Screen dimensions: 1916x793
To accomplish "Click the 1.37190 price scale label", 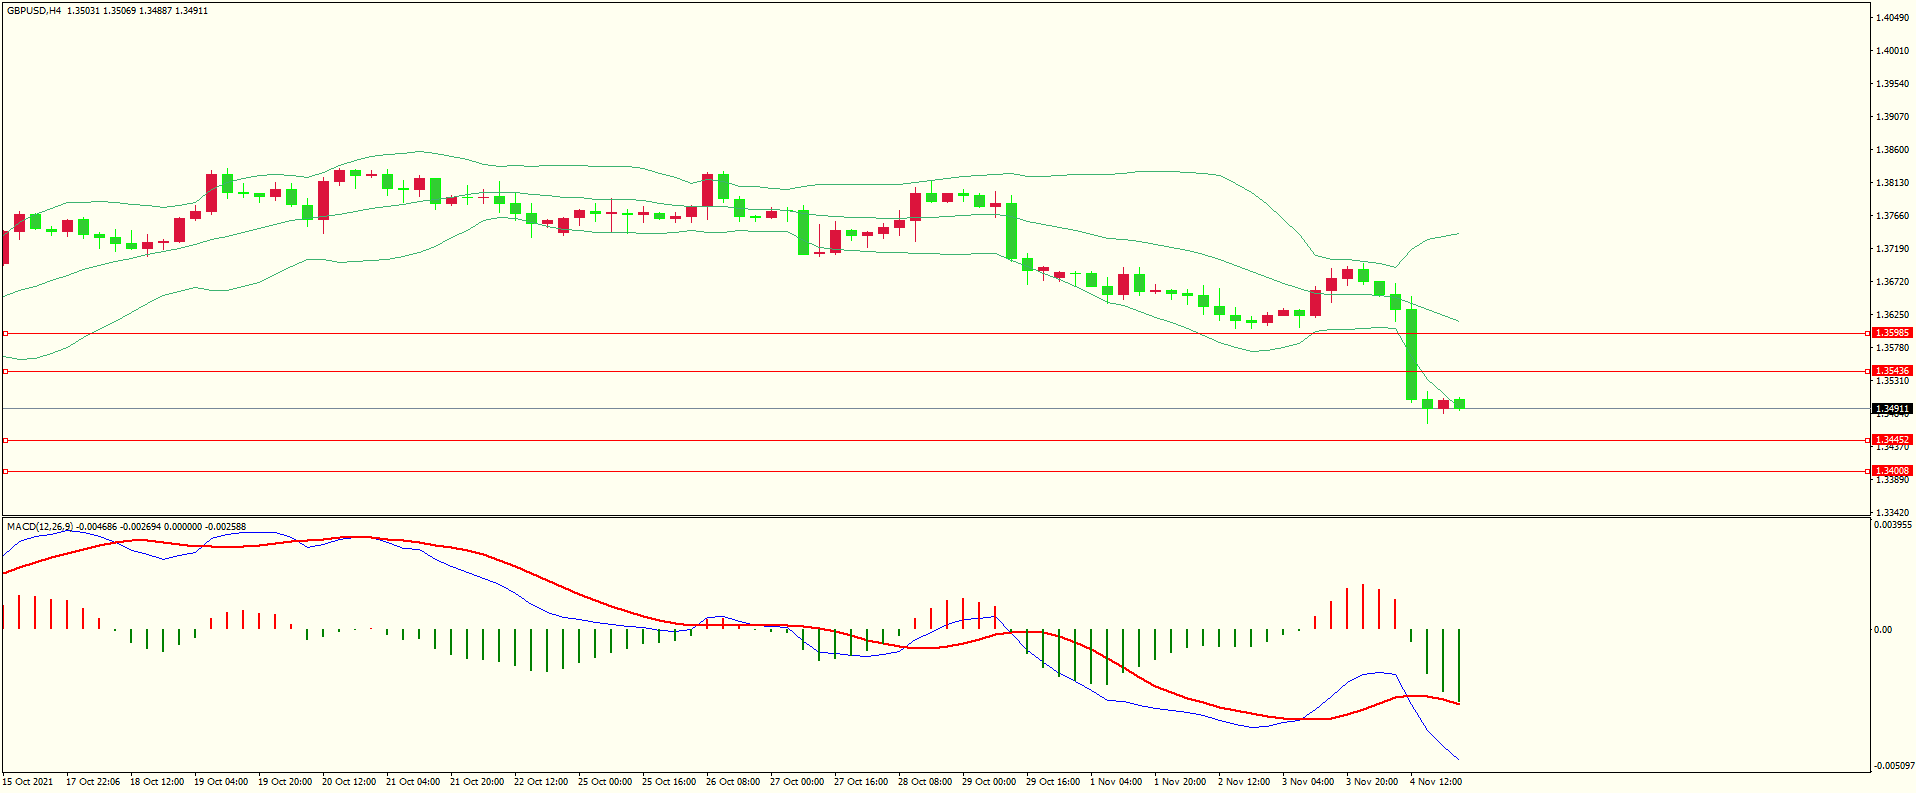I will click(1893, 249).
